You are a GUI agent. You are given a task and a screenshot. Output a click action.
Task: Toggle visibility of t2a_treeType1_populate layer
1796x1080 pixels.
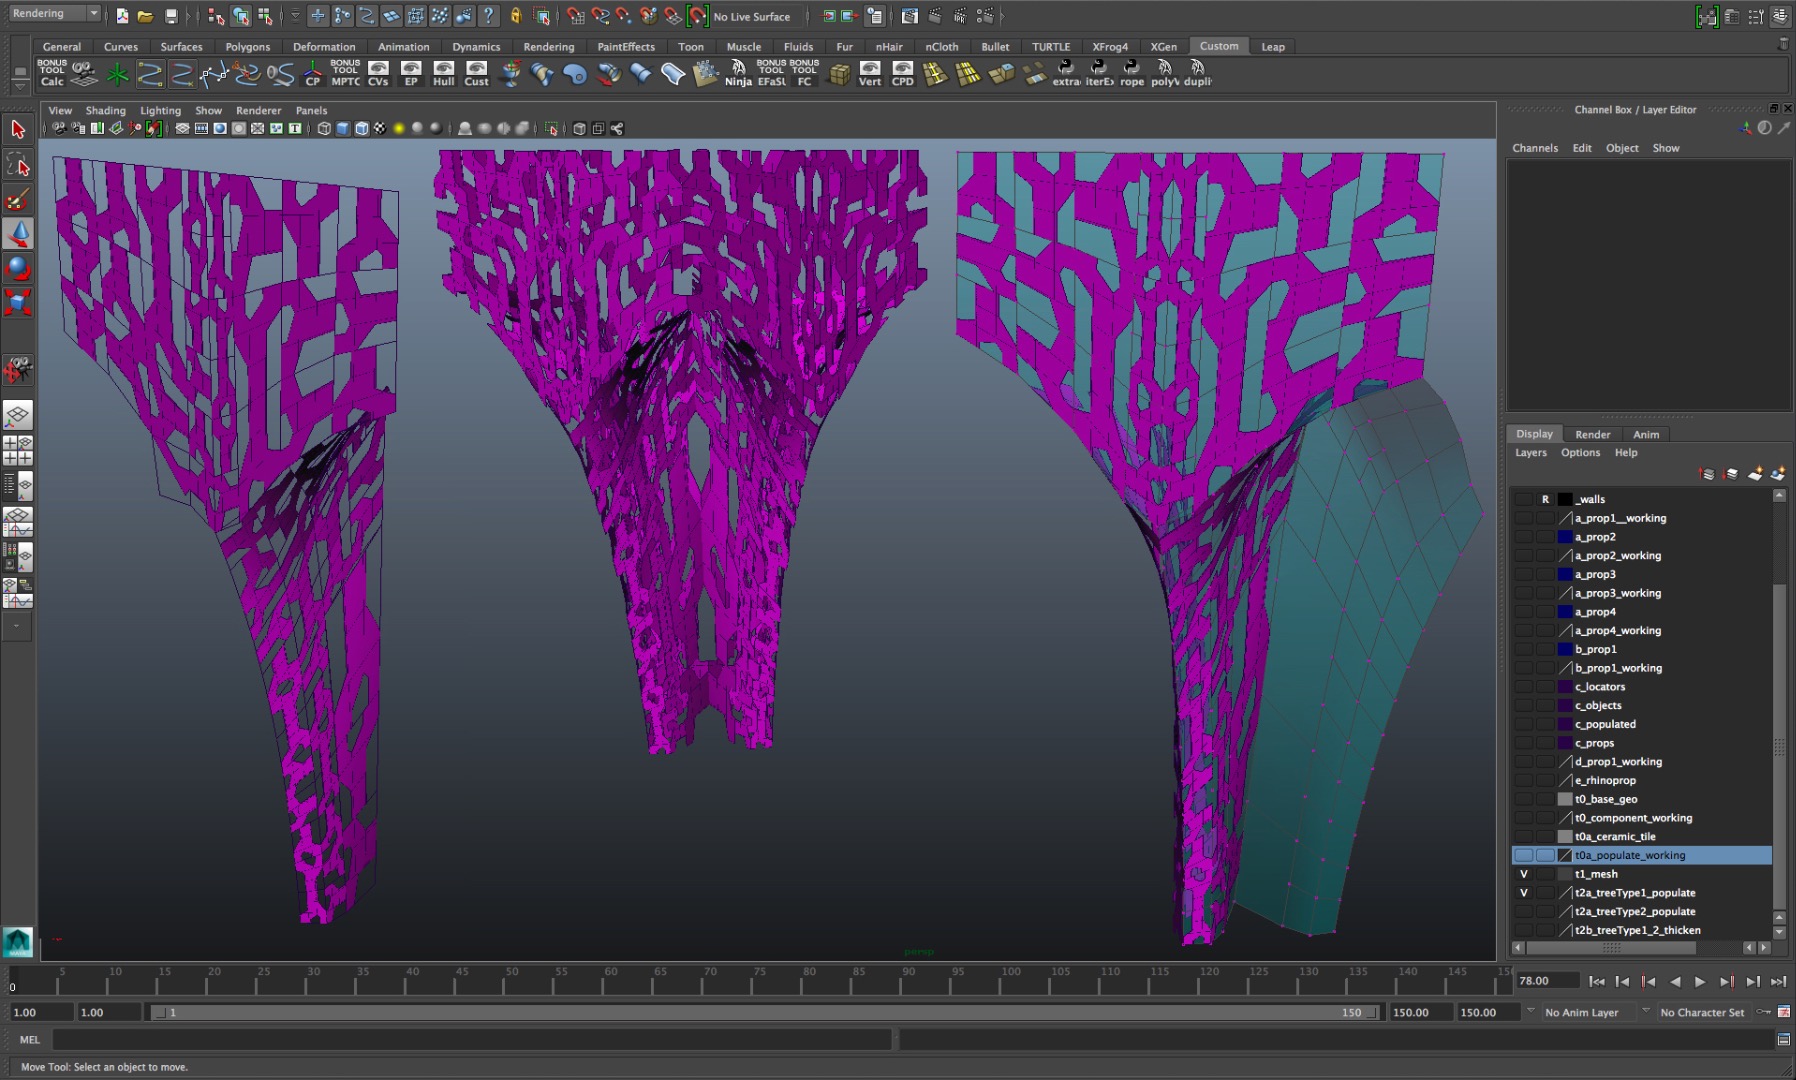coord(1523,893)
